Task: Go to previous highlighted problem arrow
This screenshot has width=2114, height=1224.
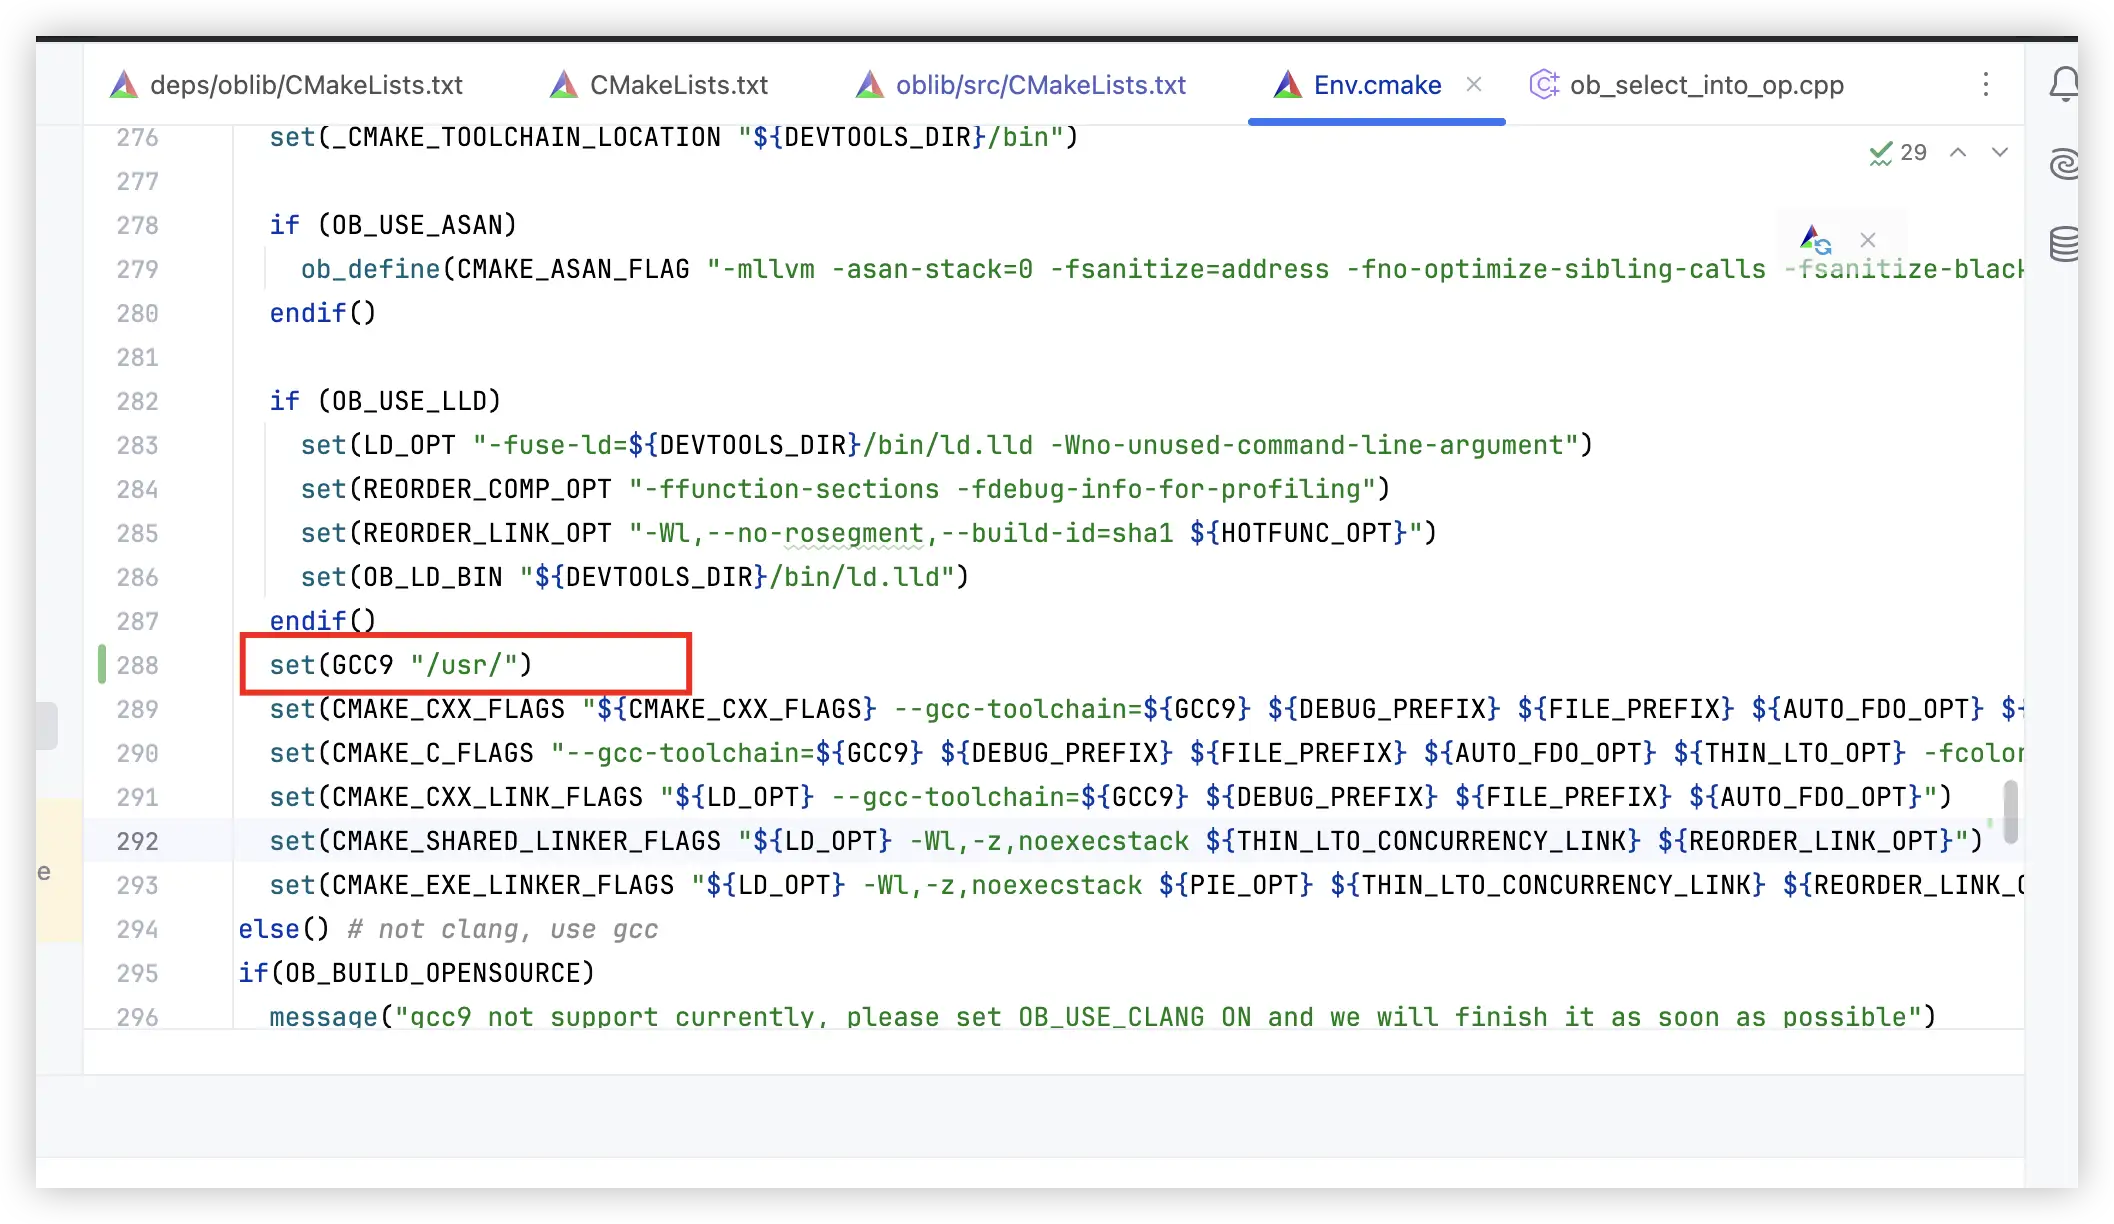Action: (1958, 153)
